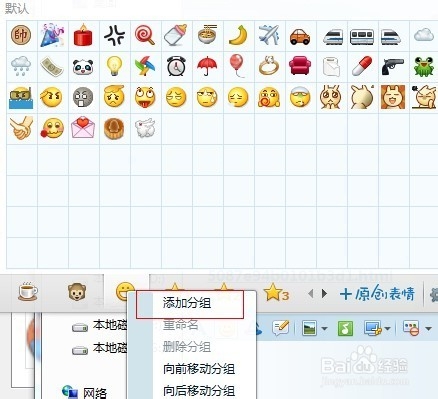This screenshot has height=399, width=438.
Task: Expand the message block dropdown arrow
Action: [429, 329]
